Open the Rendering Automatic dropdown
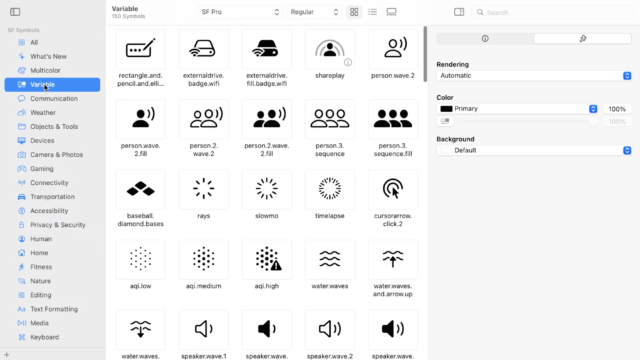The height and width of the screenshot is (360, 640). (534, 76)
